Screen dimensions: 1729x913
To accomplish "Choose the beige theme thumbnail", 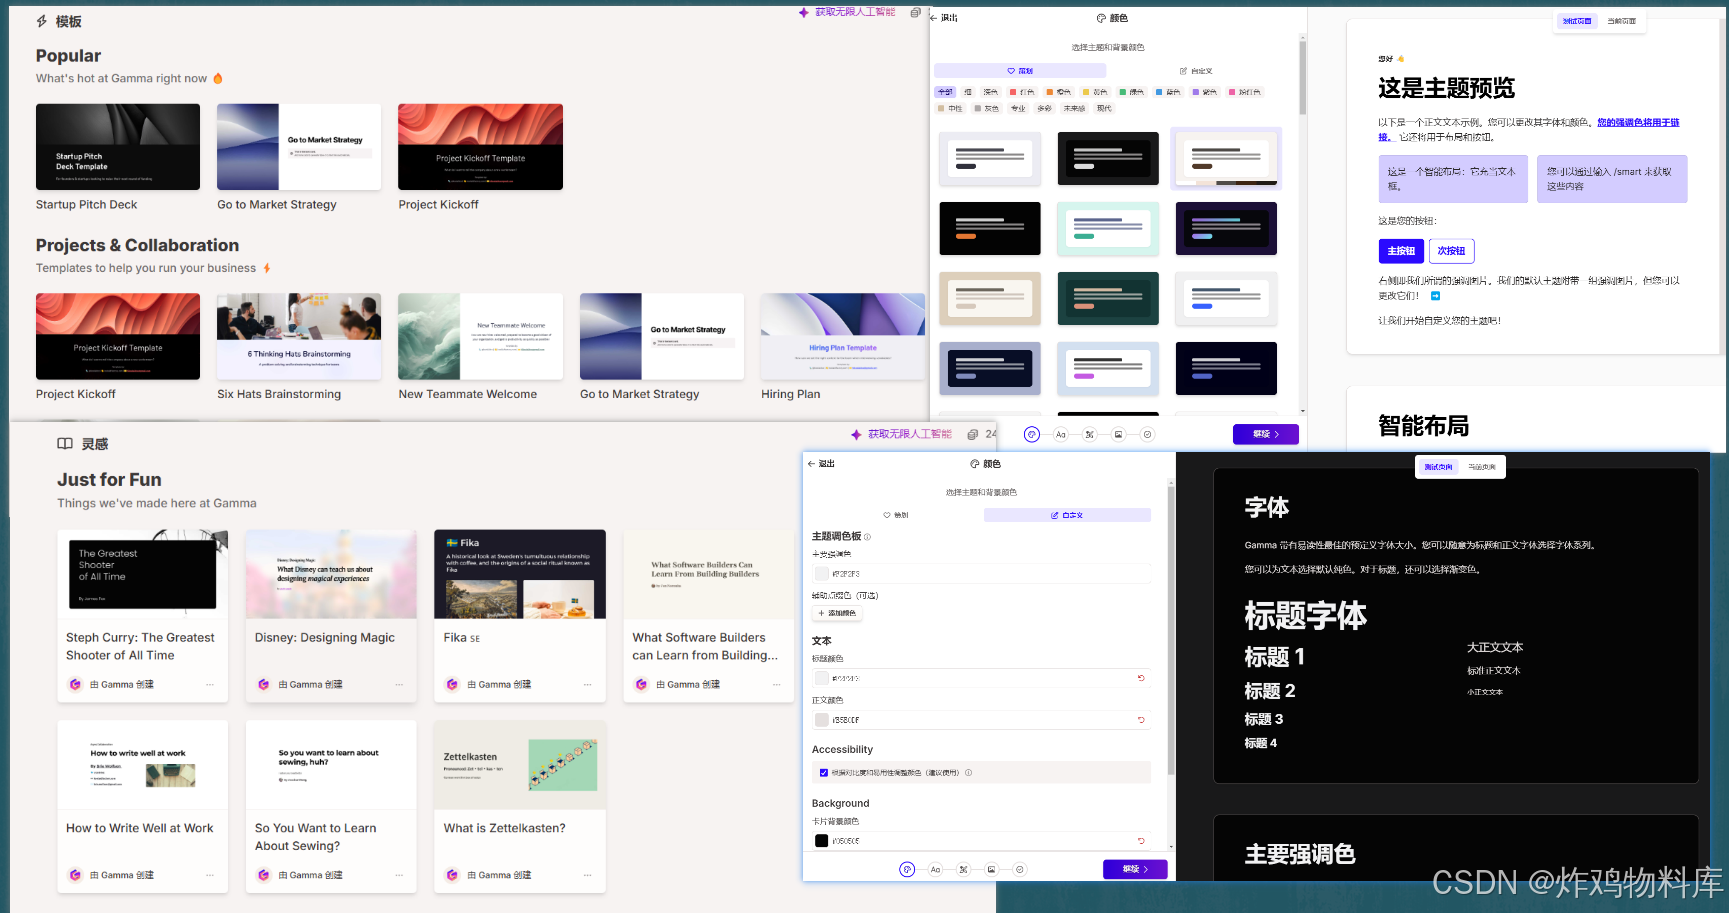I will [x=990, y=298].
